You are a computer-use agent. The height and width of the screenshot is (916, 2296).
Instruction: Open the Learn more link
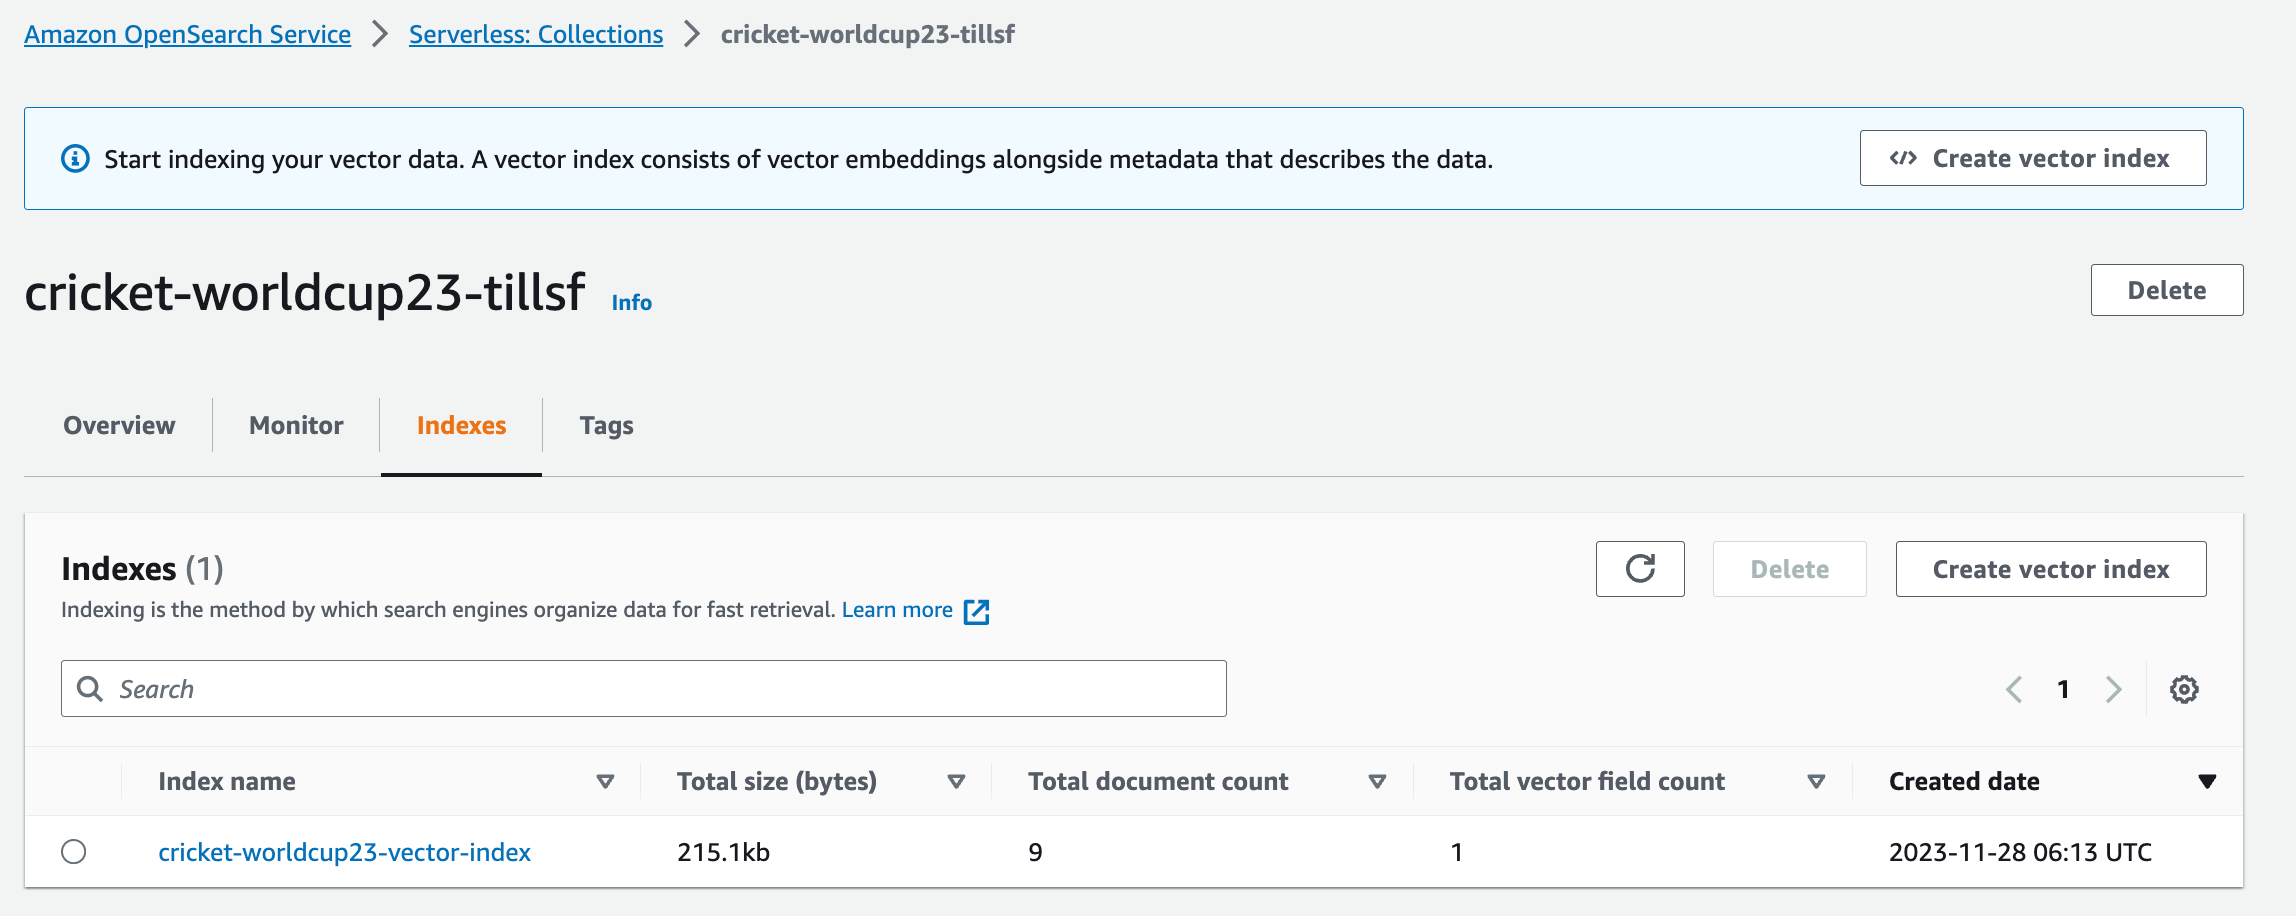(897, 610)
